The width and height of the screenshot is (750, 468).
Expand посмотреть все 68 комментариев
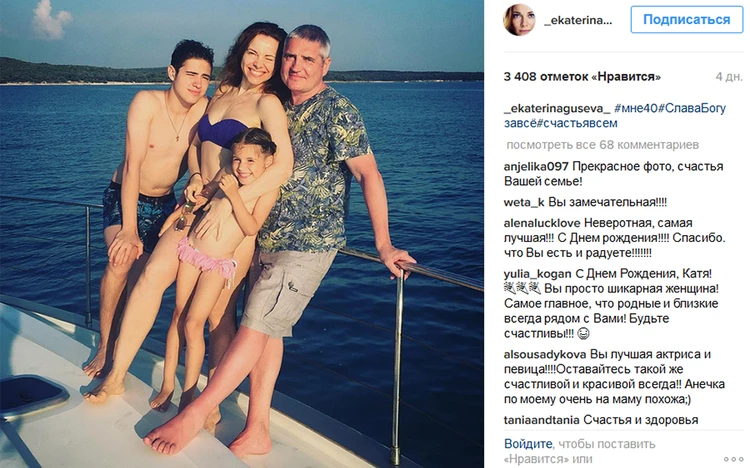[602, 145]
